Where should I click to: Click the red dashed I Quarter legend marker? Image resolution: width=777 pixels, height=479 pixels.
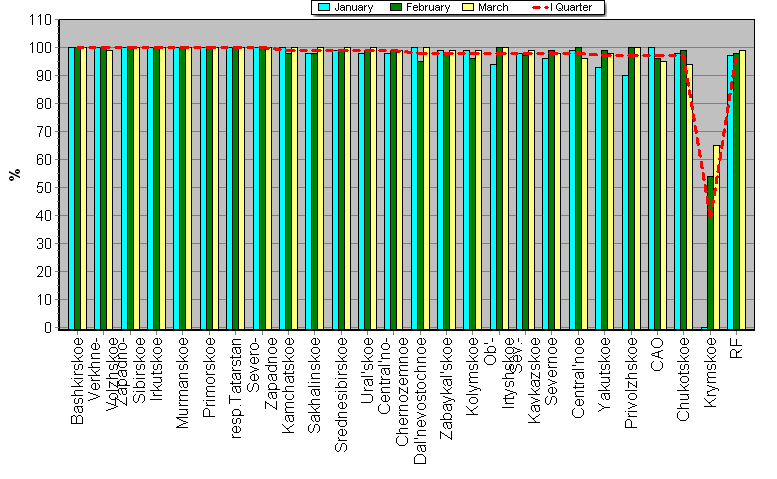pos(540,7)
